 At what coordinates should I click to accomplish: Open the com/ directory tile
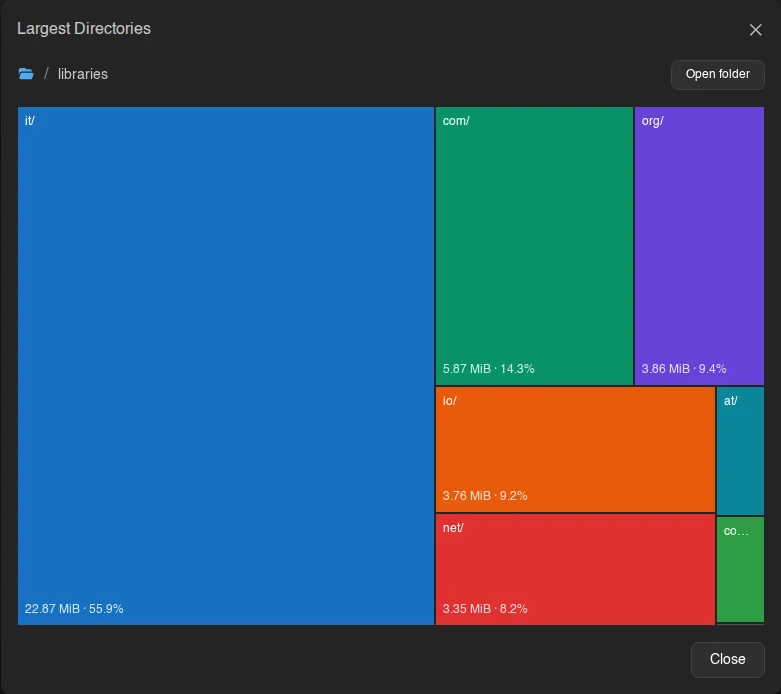coord(534,246)
